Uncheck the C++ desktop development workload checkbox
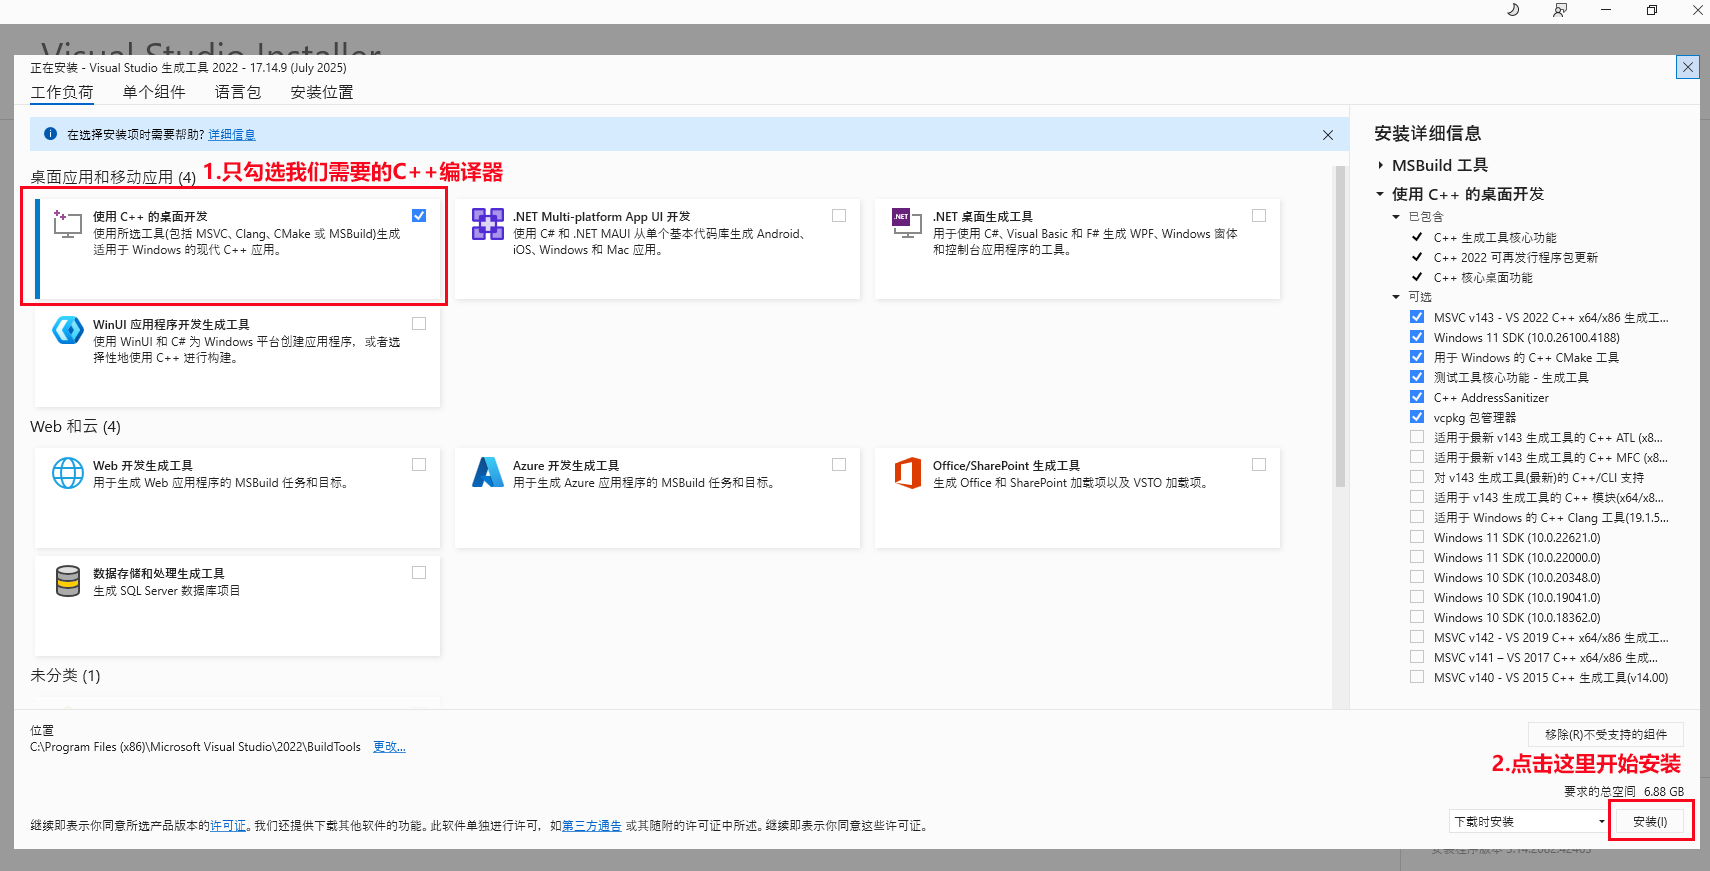 (x=419, y=216)
